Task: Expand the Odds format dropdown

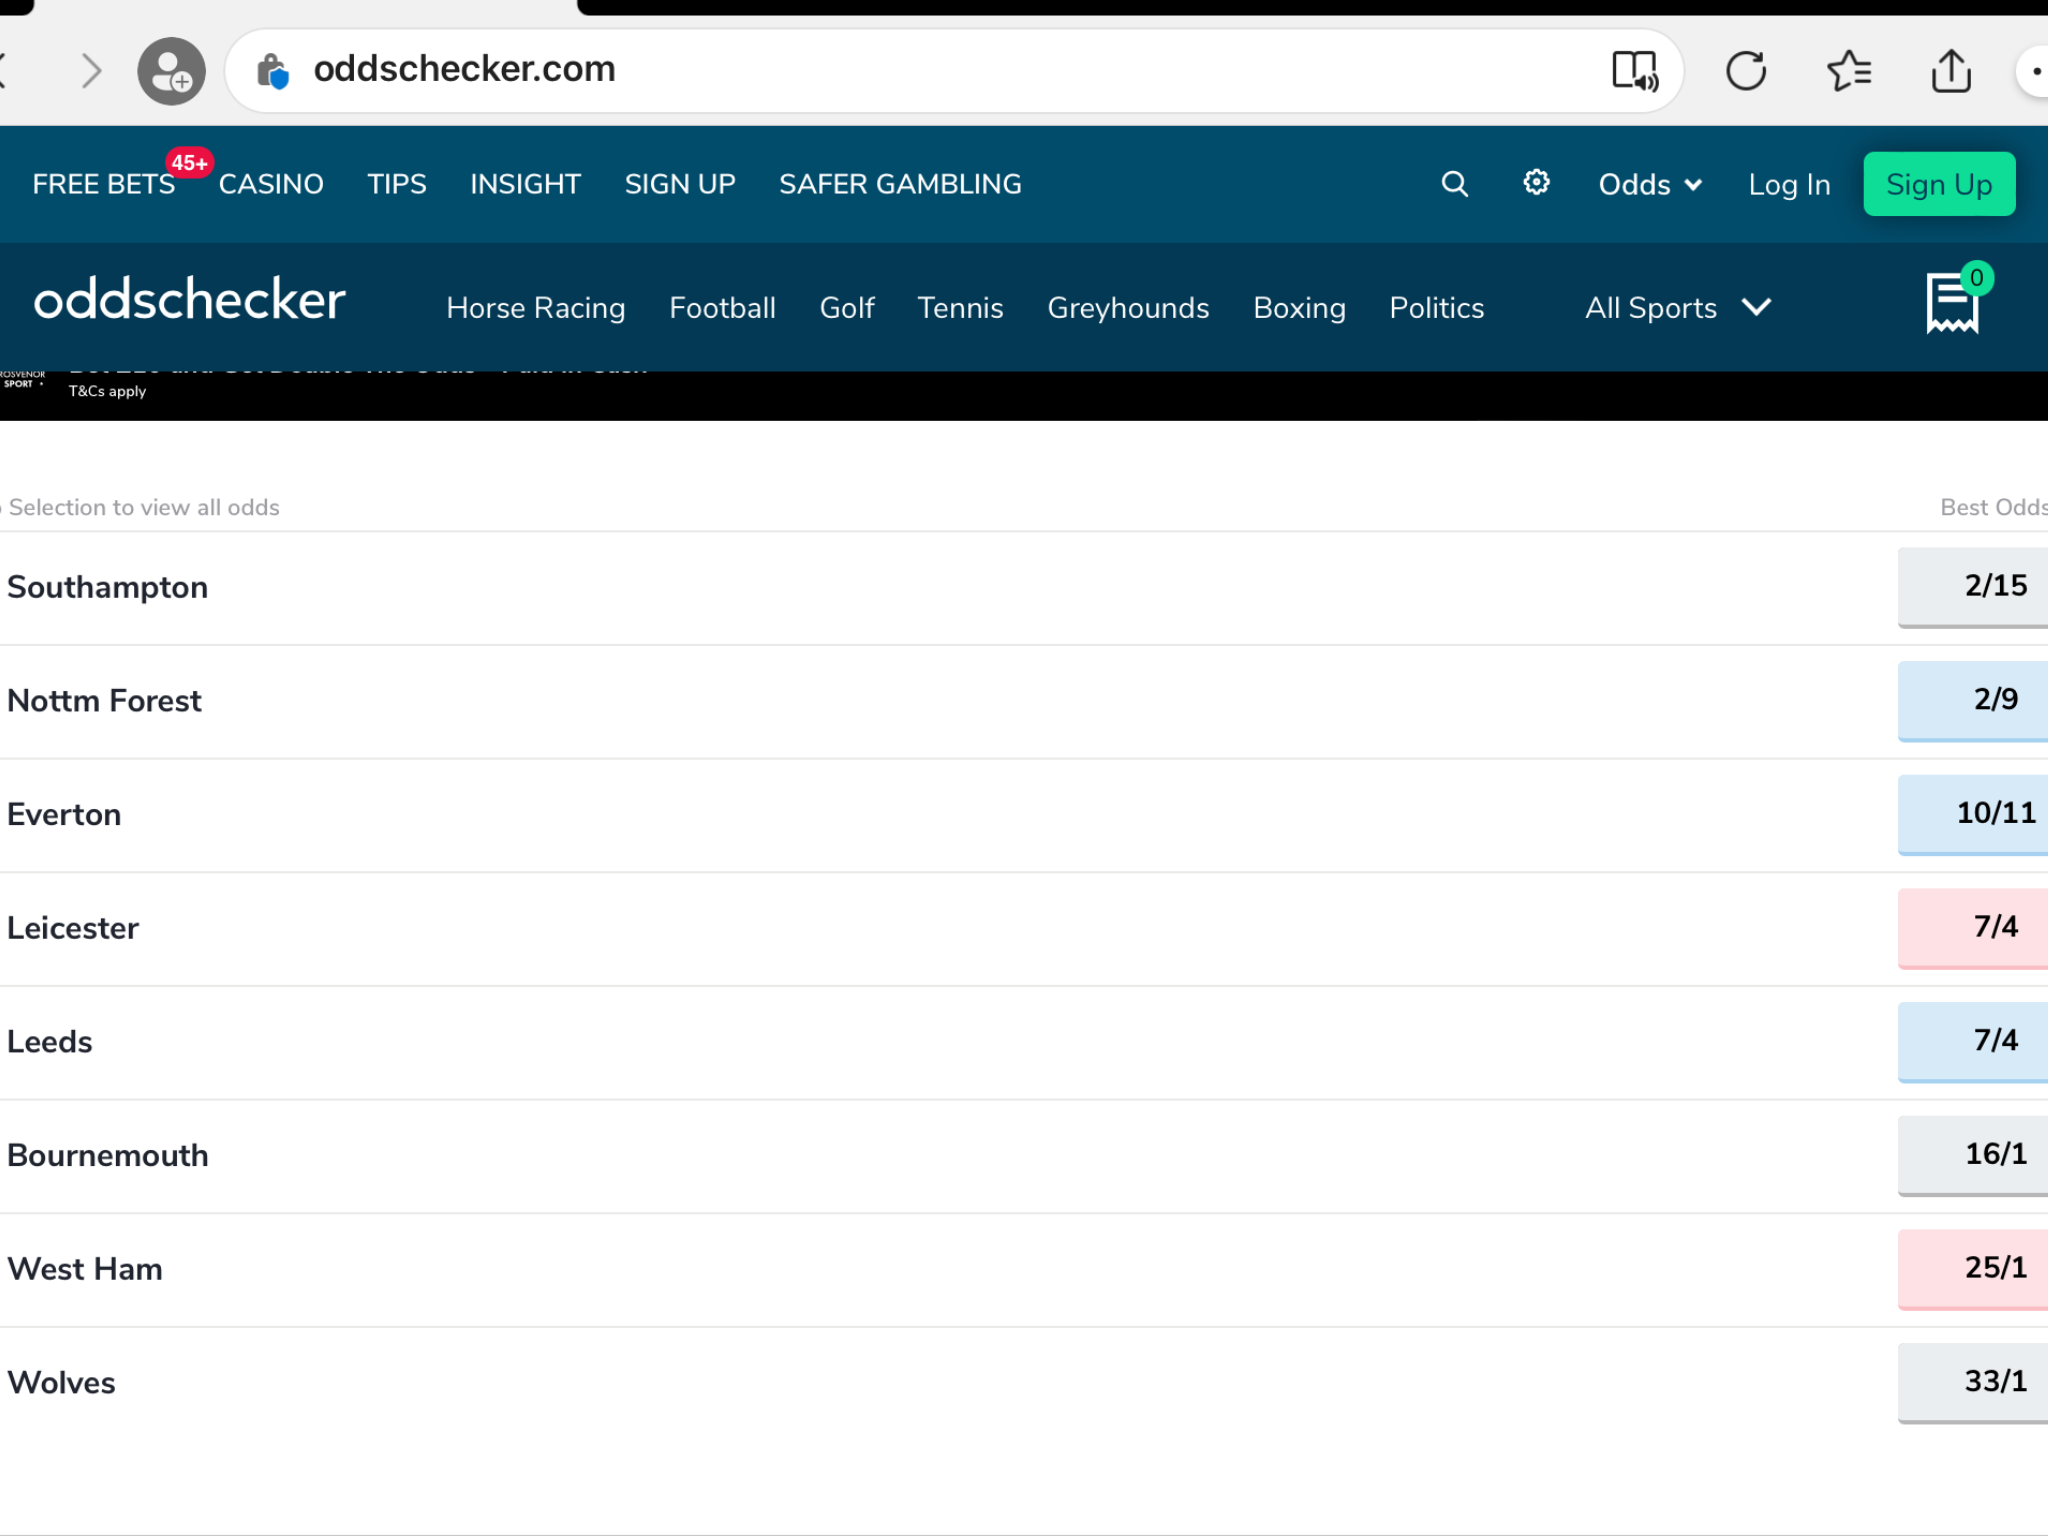Action: [x=1650, y=185]
